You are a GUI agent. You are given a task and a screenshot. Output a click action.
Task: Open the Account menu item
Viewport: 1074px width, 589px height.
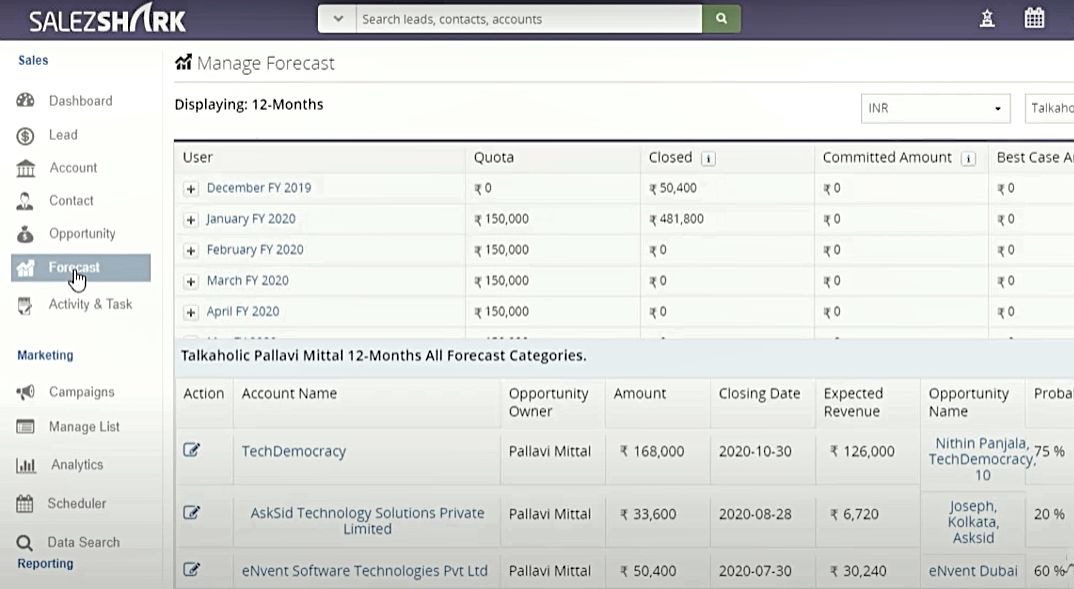(x=73, y=168)
